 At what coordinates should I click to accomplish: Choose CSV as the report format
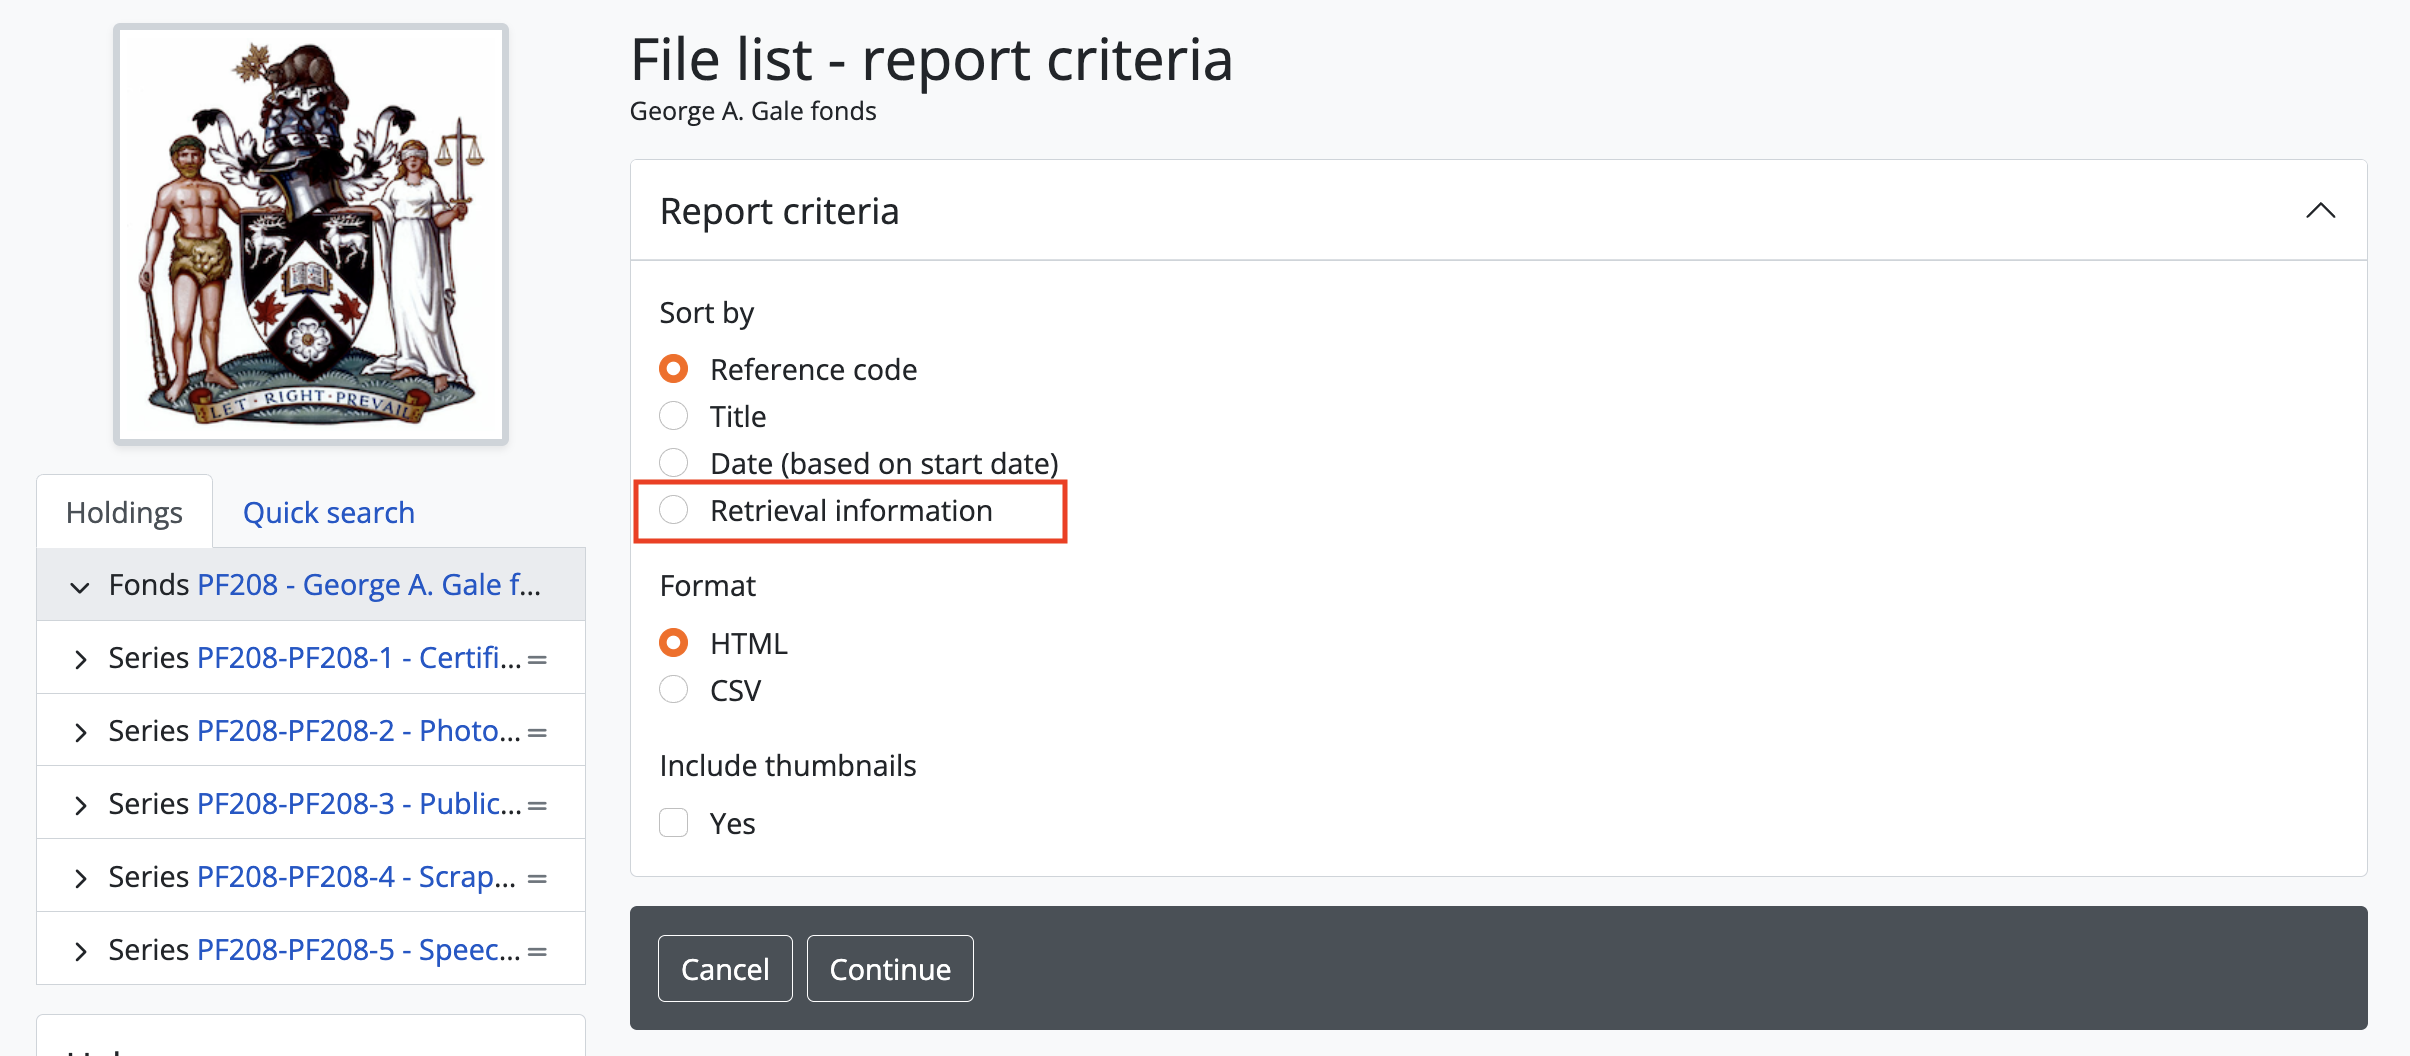tap(674, 690)
